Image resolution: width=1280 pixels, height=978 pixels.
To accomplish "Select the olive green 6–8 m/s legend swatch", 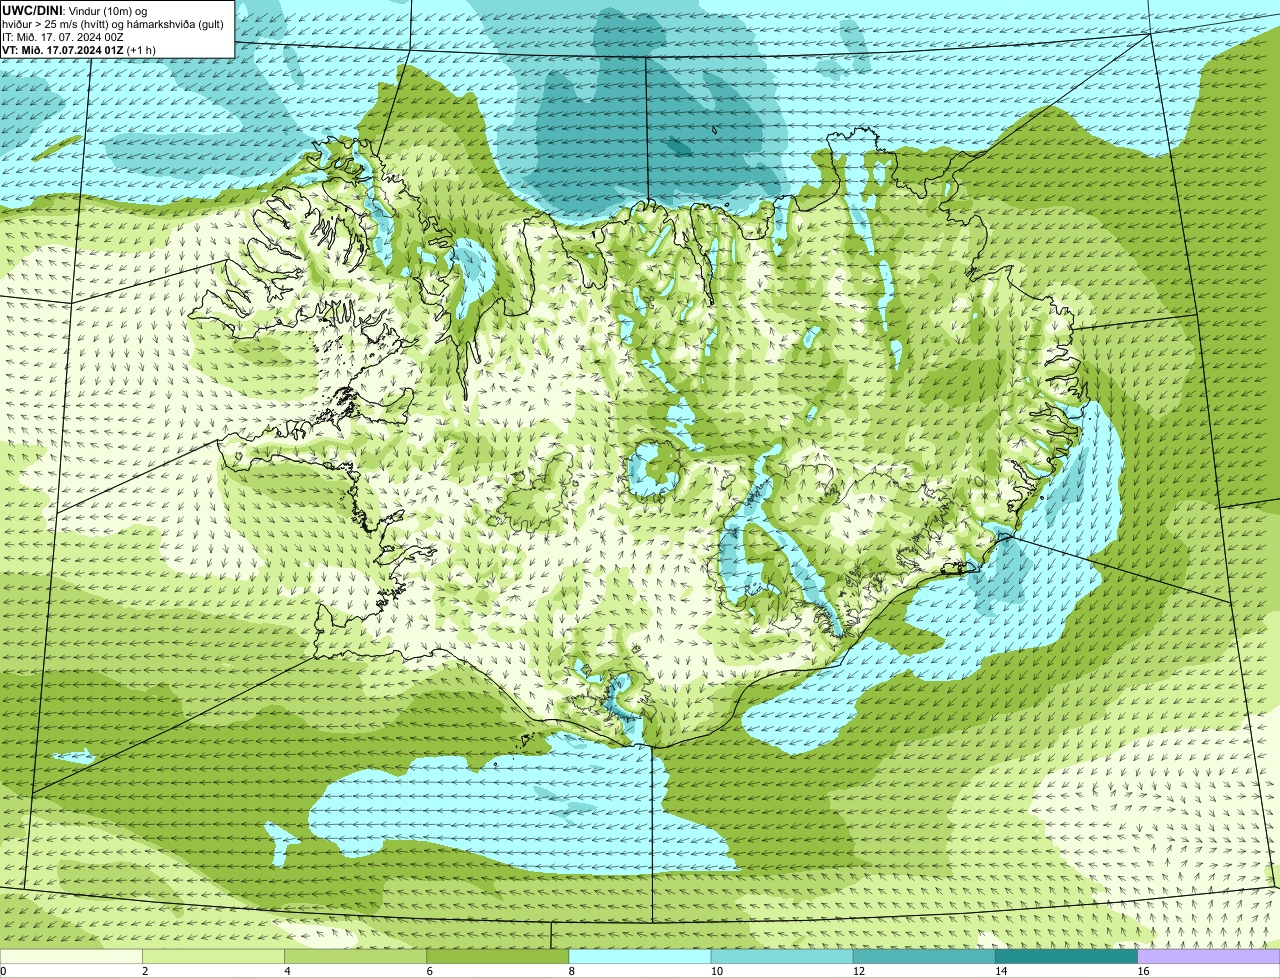I will coord(498,956).
